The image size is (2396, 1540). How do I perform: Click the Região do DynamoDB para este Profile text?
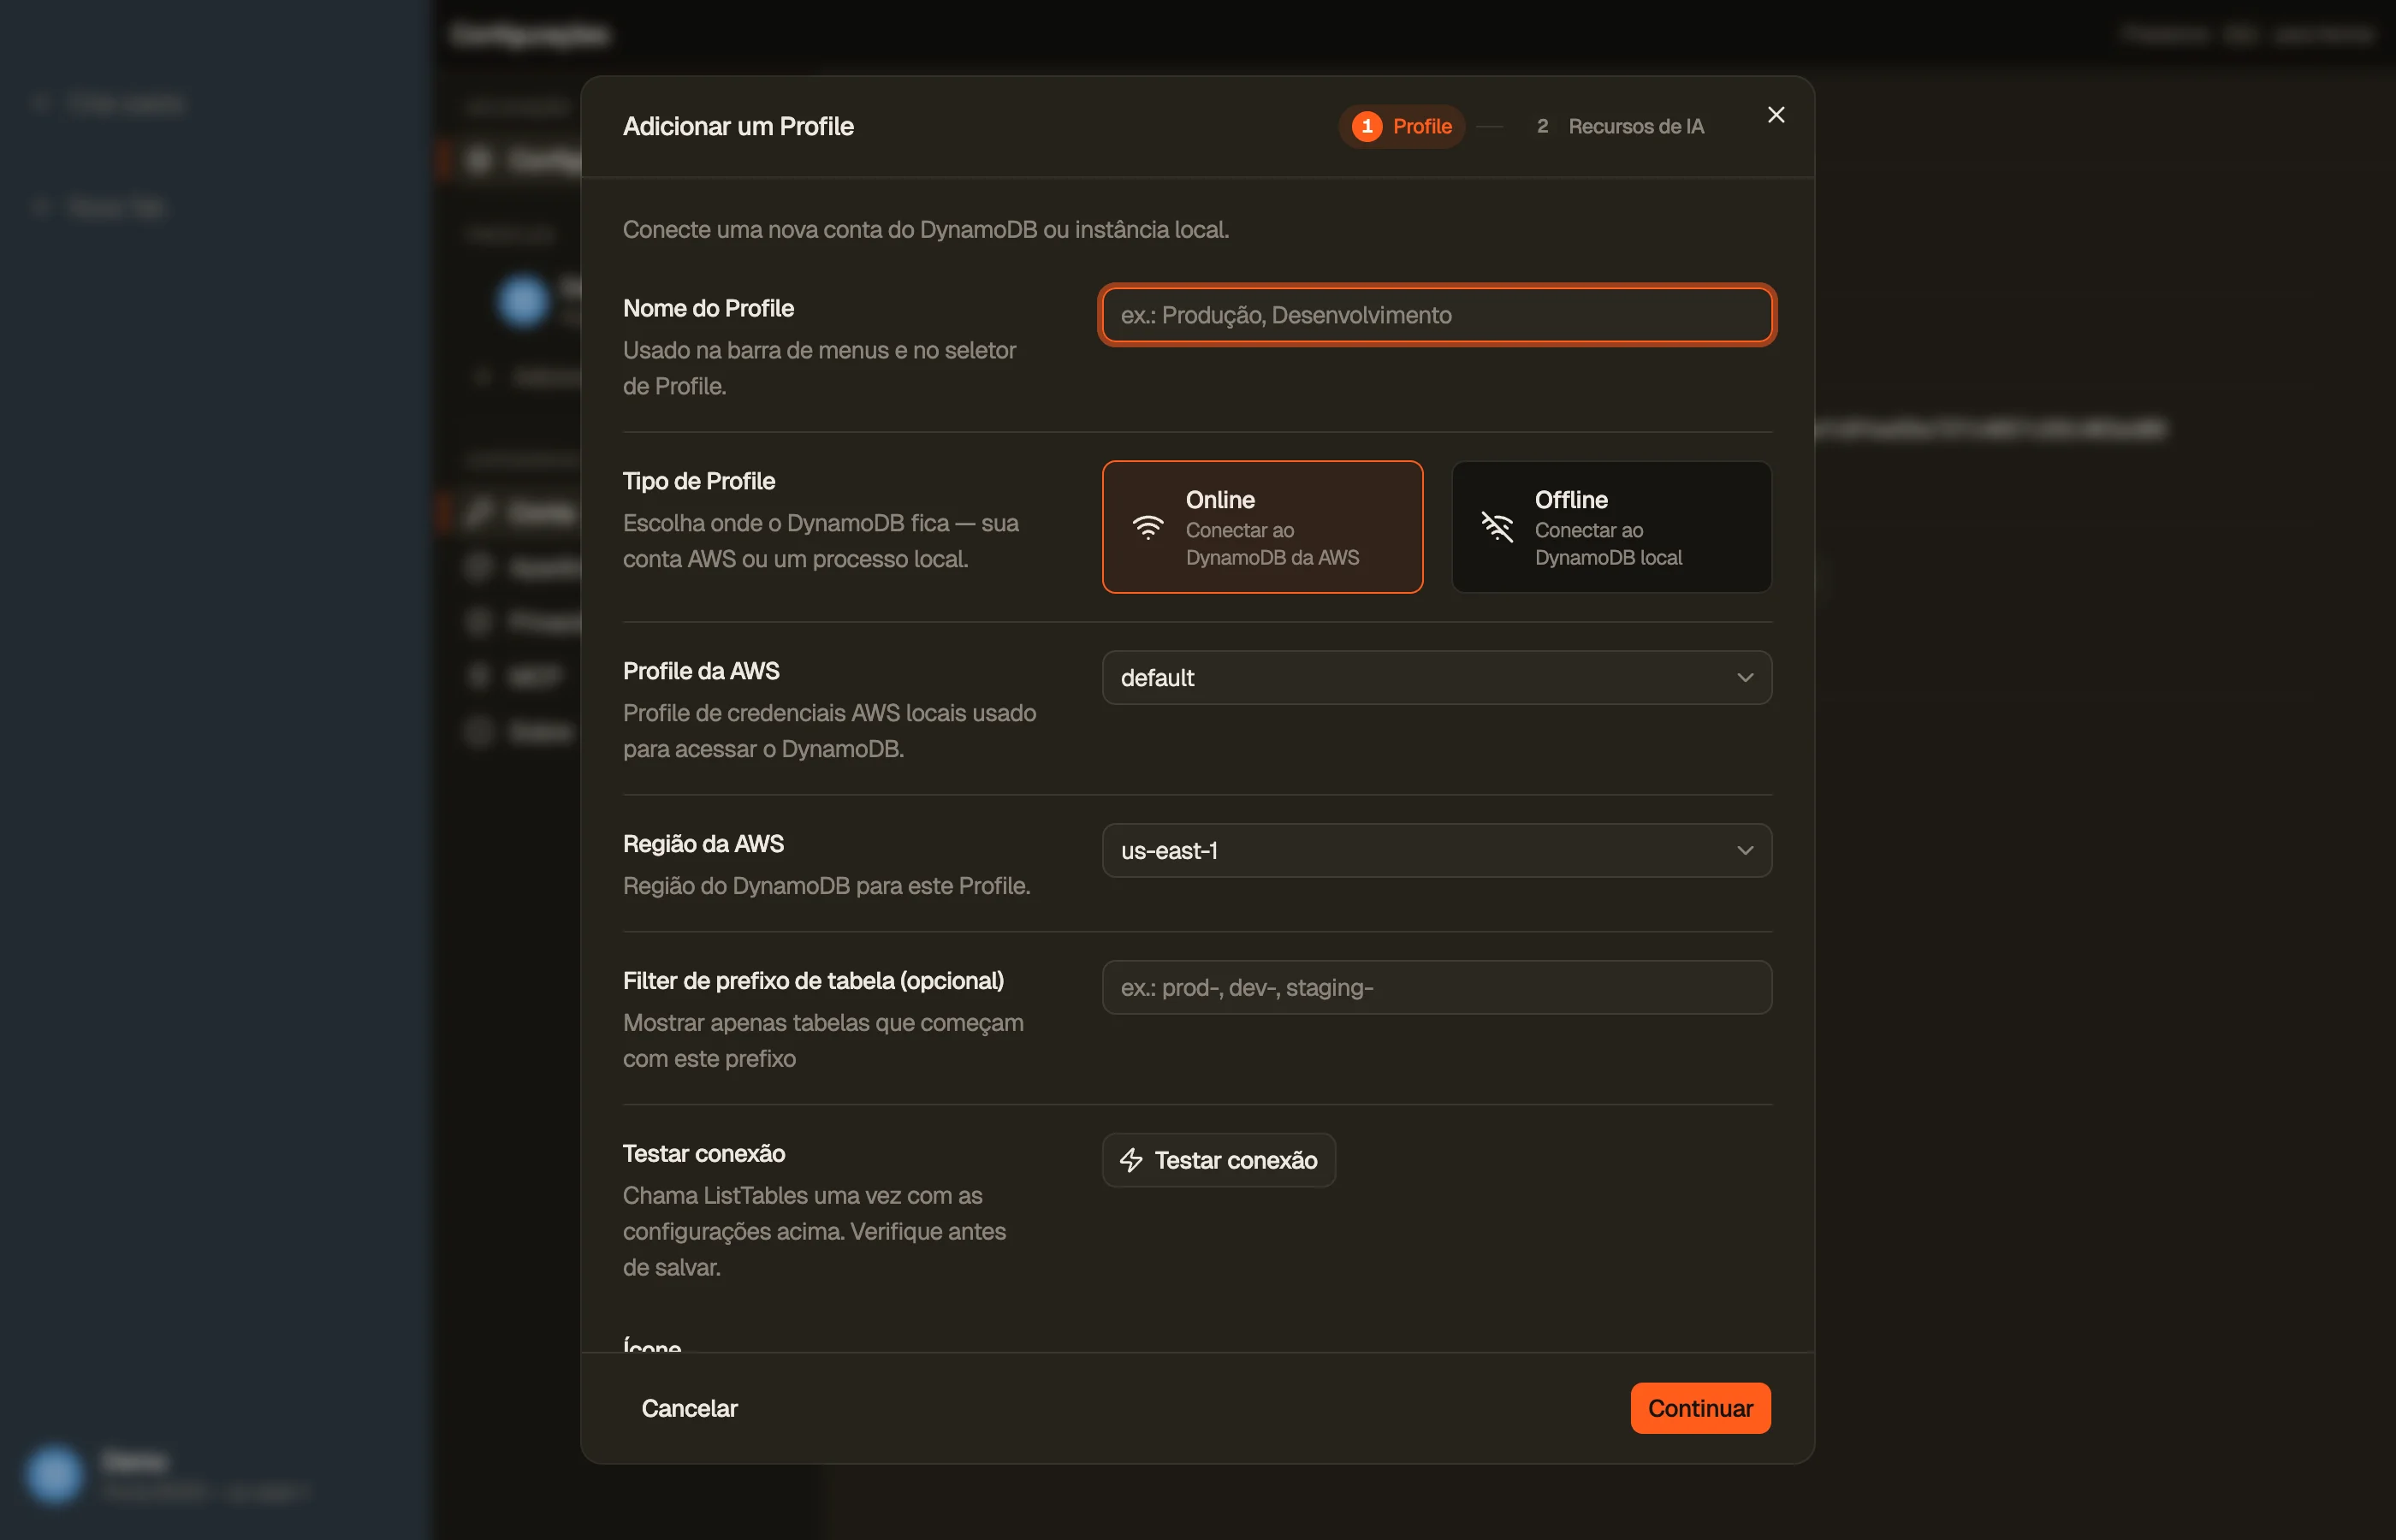pos(826,887)
